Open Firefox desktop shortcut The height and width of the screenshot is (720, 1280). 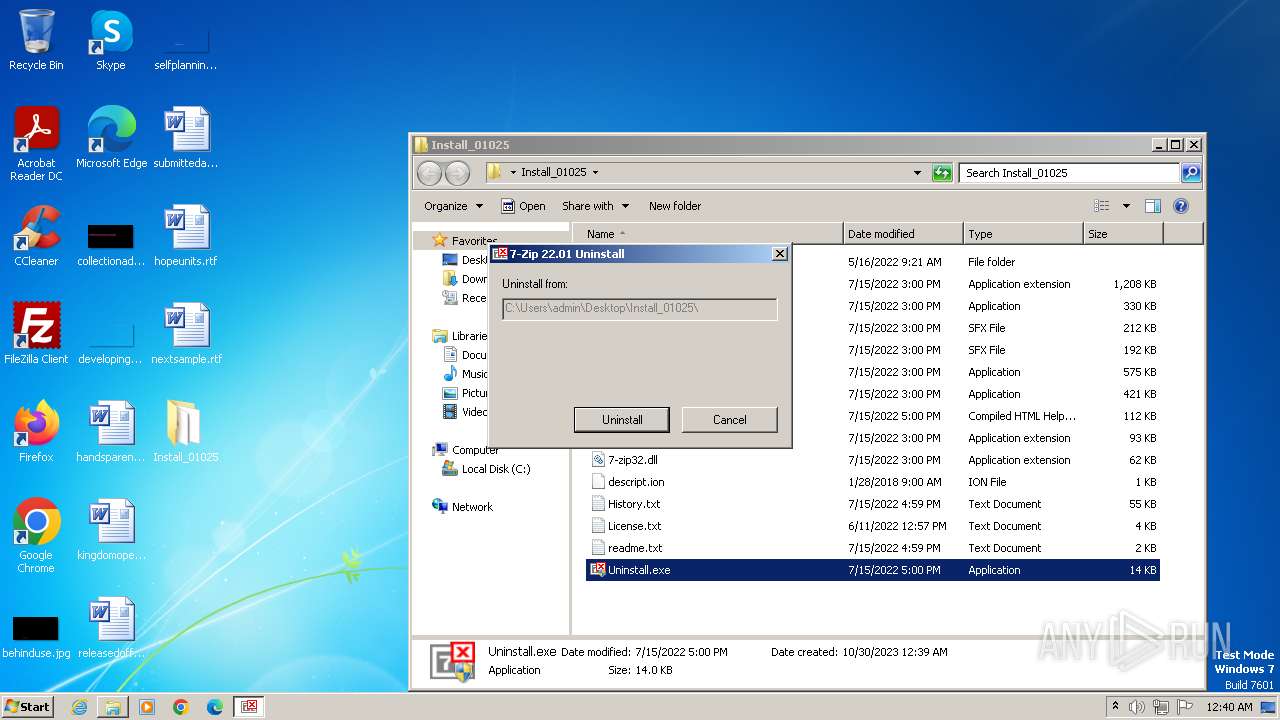coord(36,431)
